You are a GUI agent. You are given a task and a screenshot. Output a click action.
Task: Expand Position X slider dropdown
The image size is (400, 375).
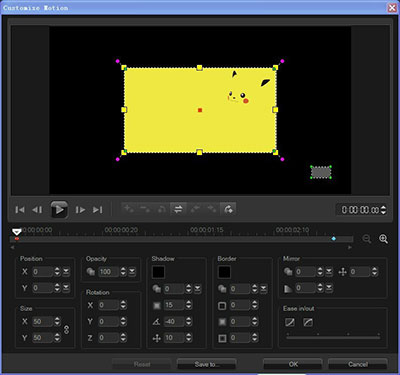tap(66, 272)
